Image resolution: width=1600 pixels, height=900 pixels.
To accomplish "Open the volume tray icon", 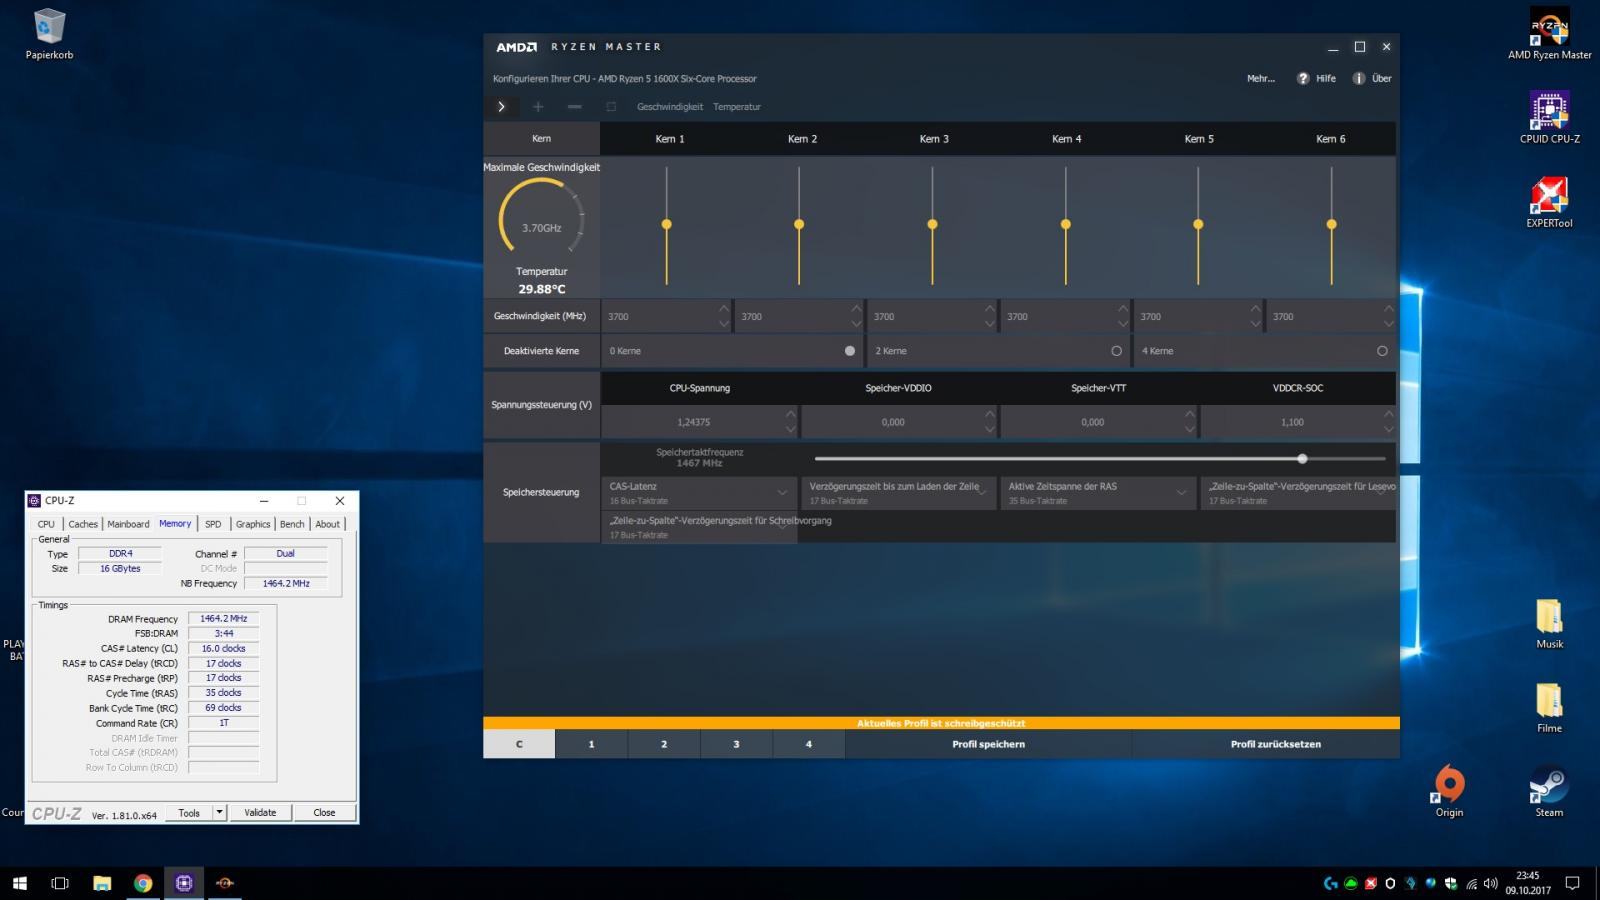I will 1490,884.
